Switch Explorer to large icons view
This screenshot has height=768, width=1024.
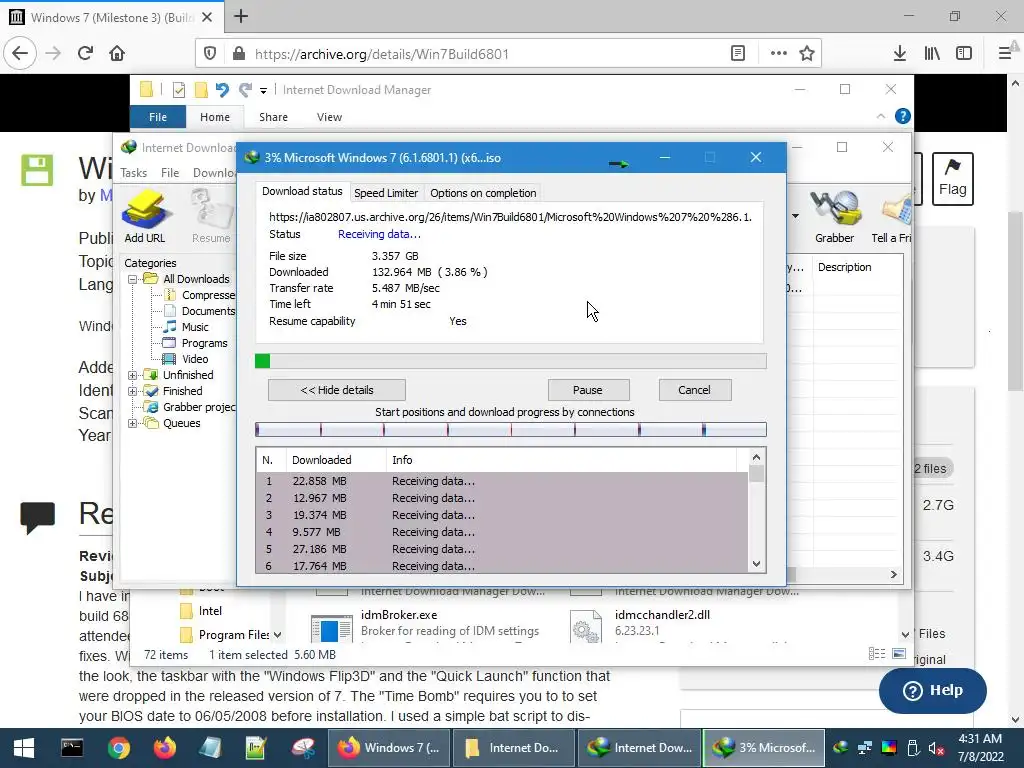point(899,654)
